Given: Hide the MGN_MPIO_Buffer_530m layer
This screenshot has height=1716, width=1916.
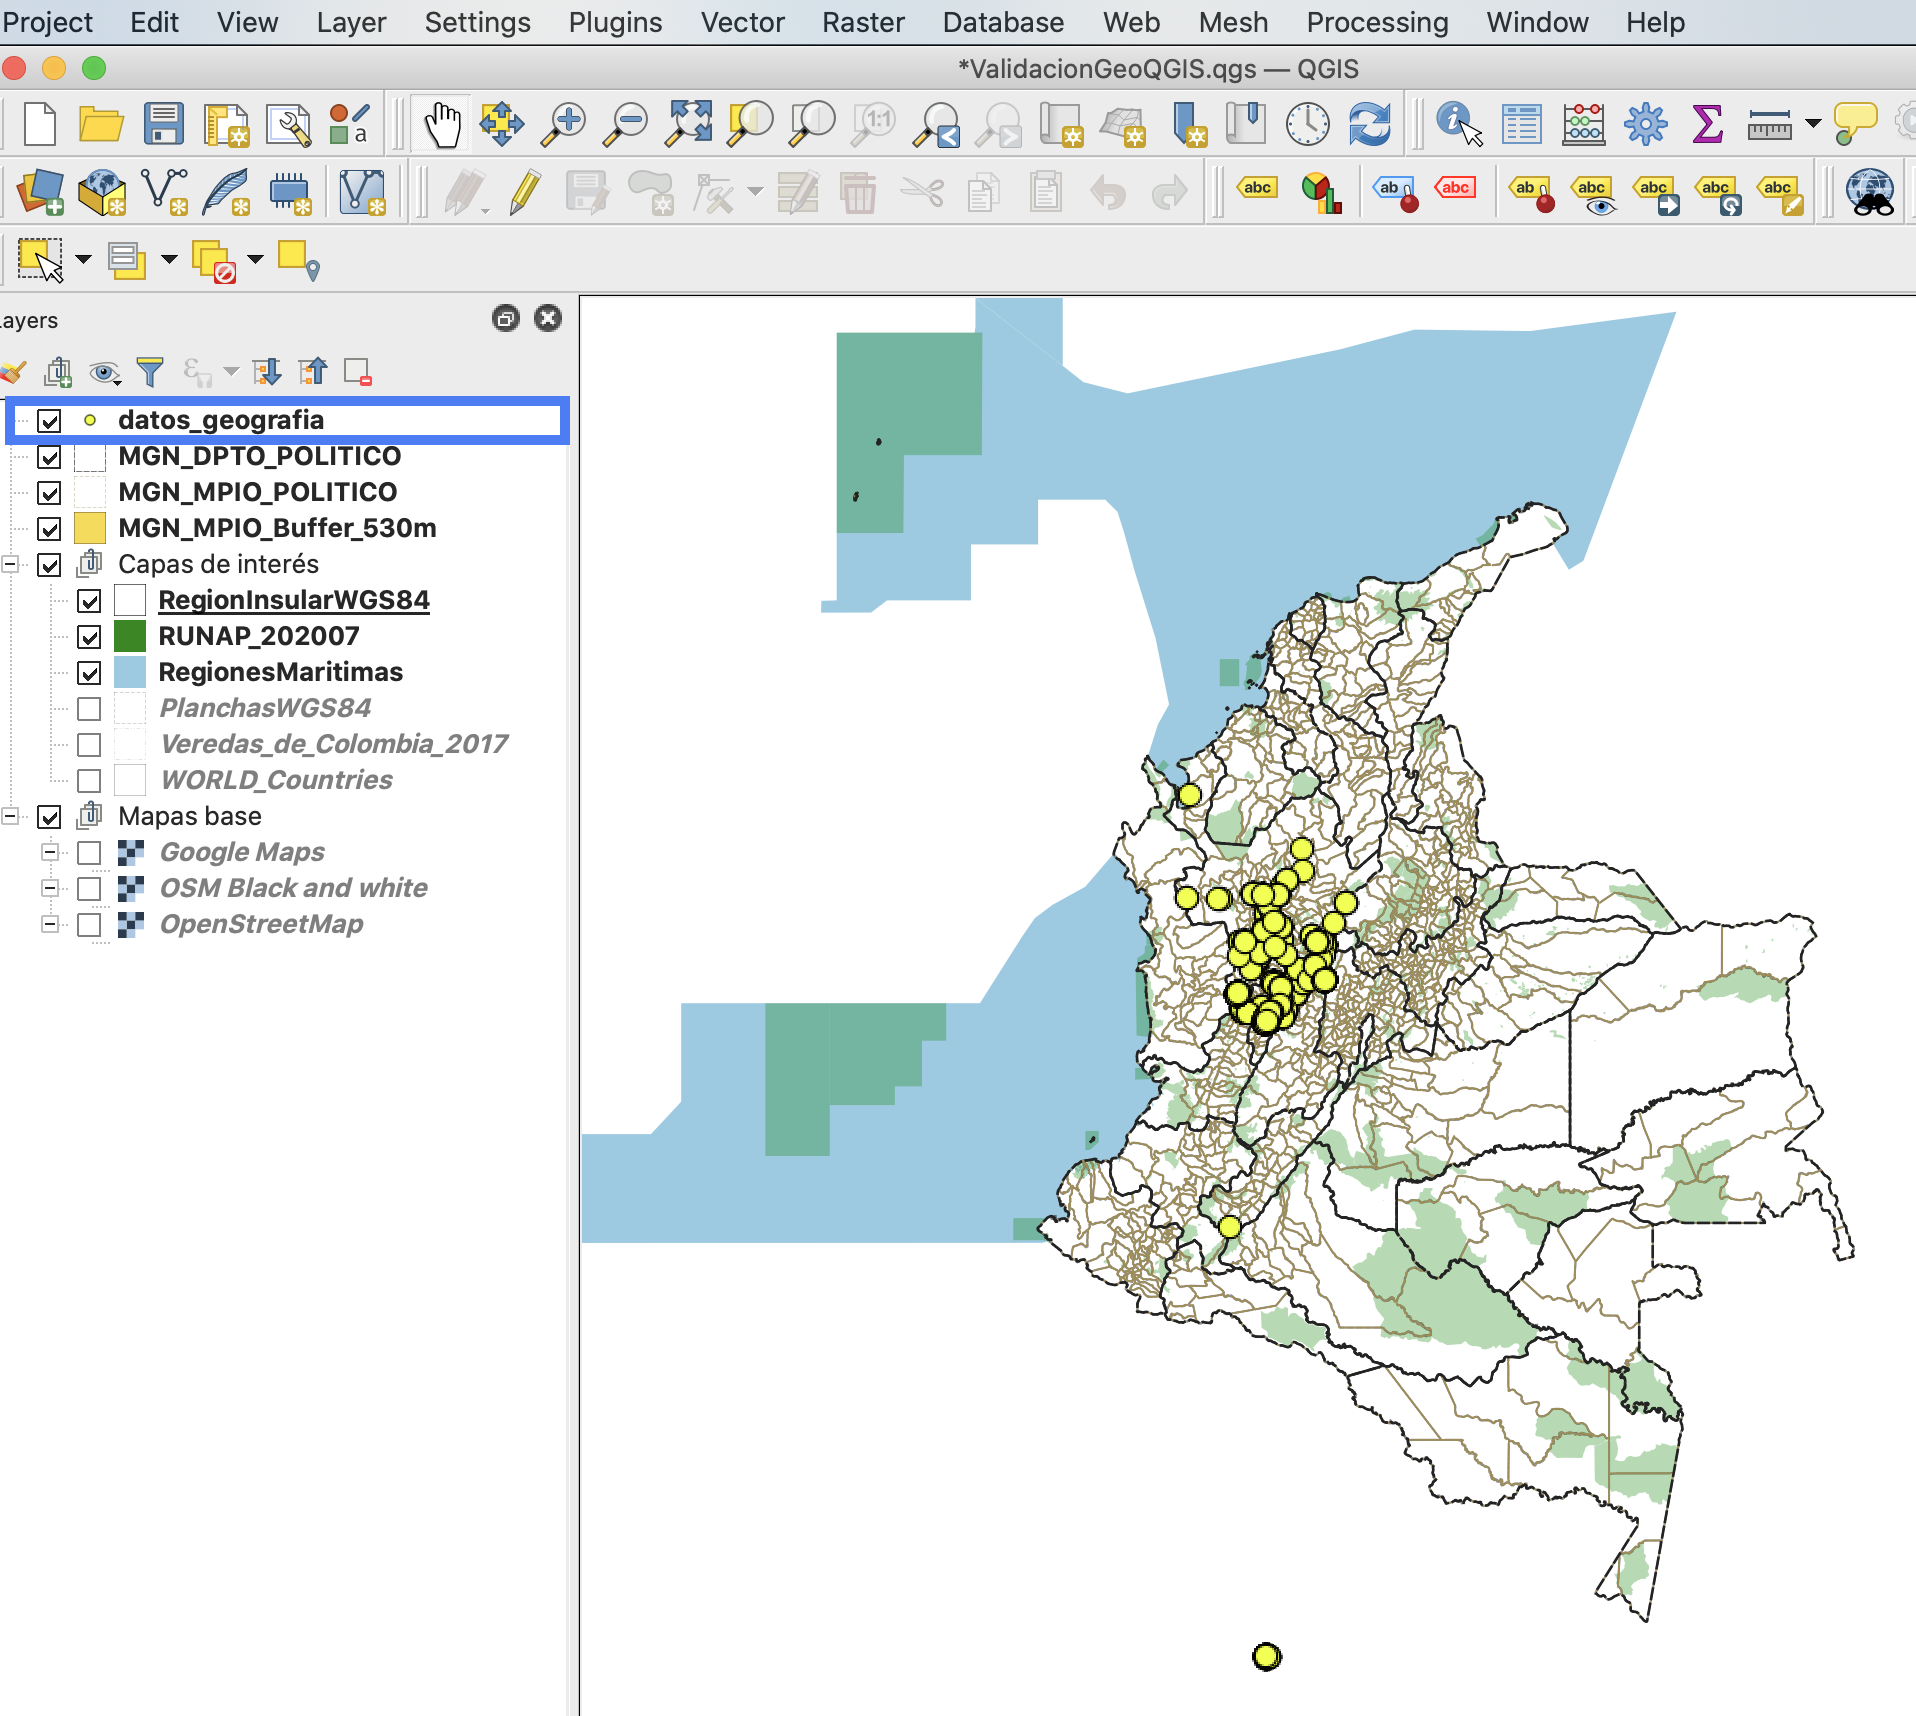Looking at the screenshot, I should [49, 529].
